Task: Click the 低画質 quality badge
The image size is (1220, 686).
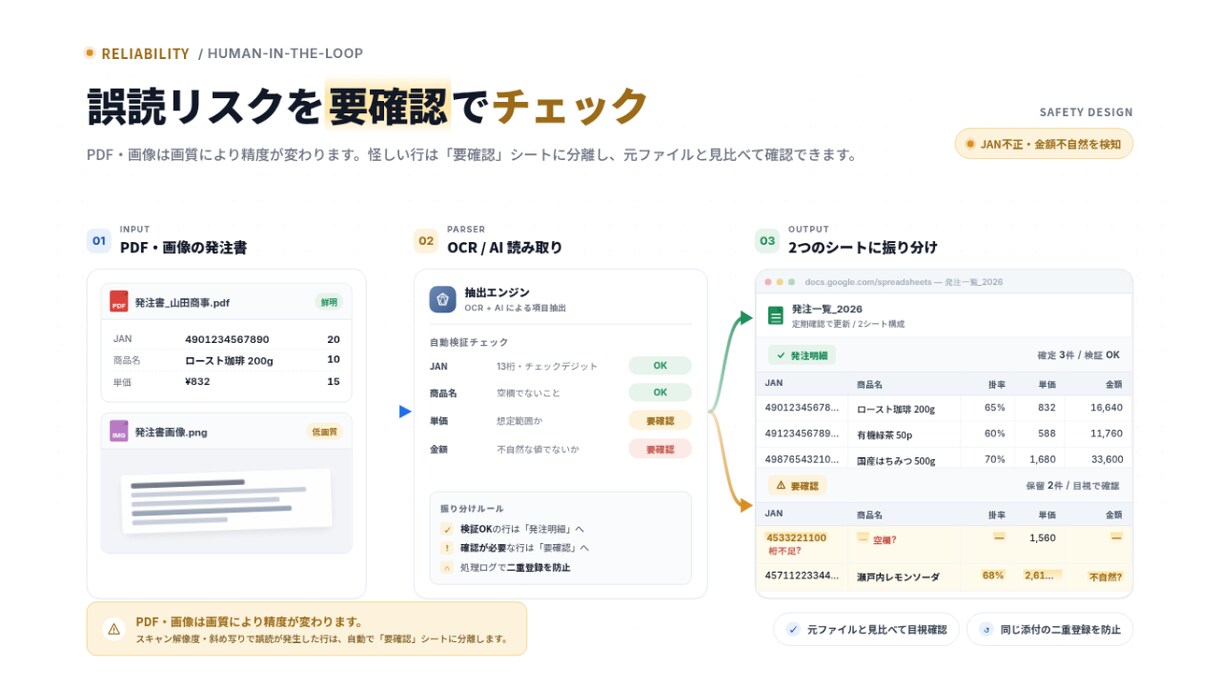Action: click(325, 432)
